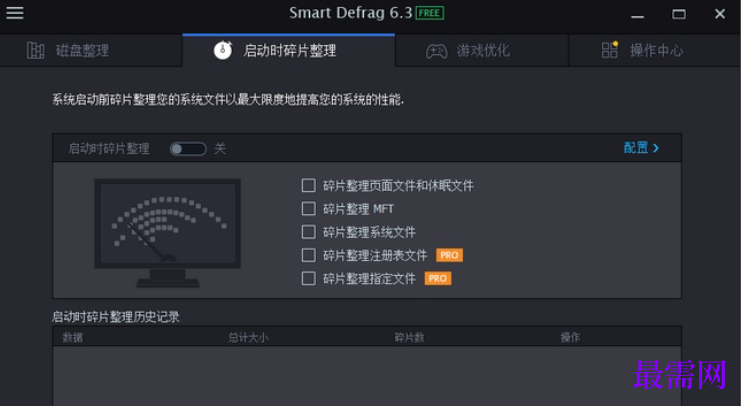745x406 pixels.
Task: Click the PRO badge beside 碎片整理指定文件
Action: coord(438,278)
